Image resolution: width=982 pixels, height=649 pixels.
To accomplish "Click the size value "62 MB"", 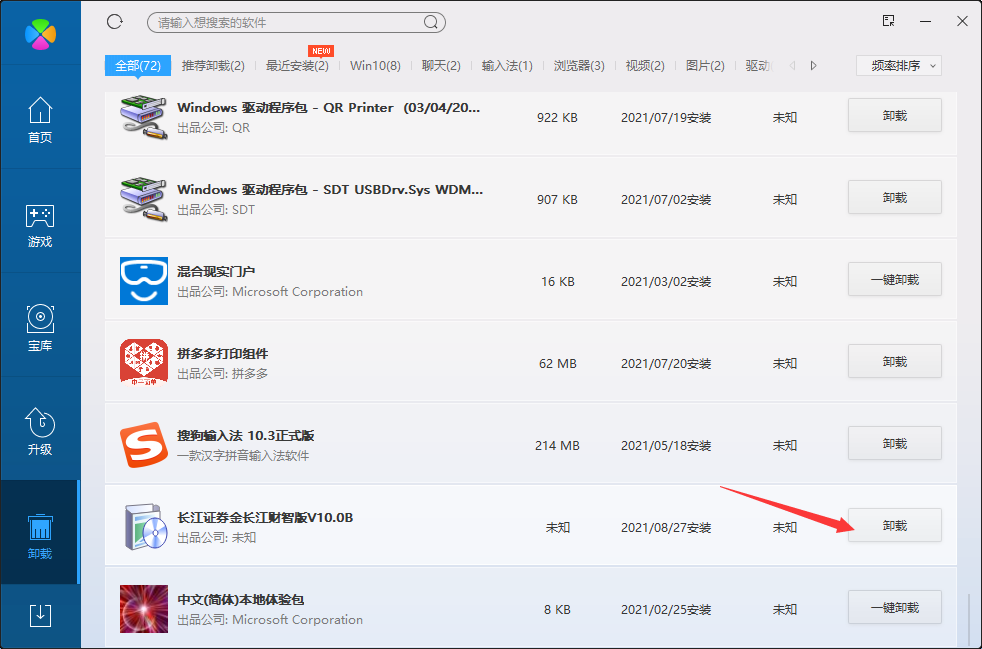I will [557, 363].
